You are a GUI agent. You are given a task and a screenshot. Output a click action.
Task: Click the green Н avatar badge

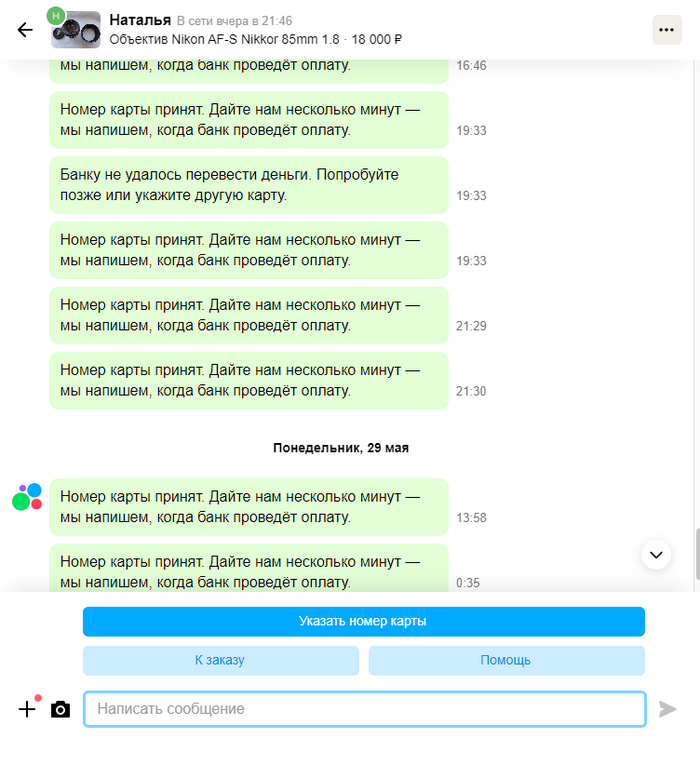click(56, 16)
